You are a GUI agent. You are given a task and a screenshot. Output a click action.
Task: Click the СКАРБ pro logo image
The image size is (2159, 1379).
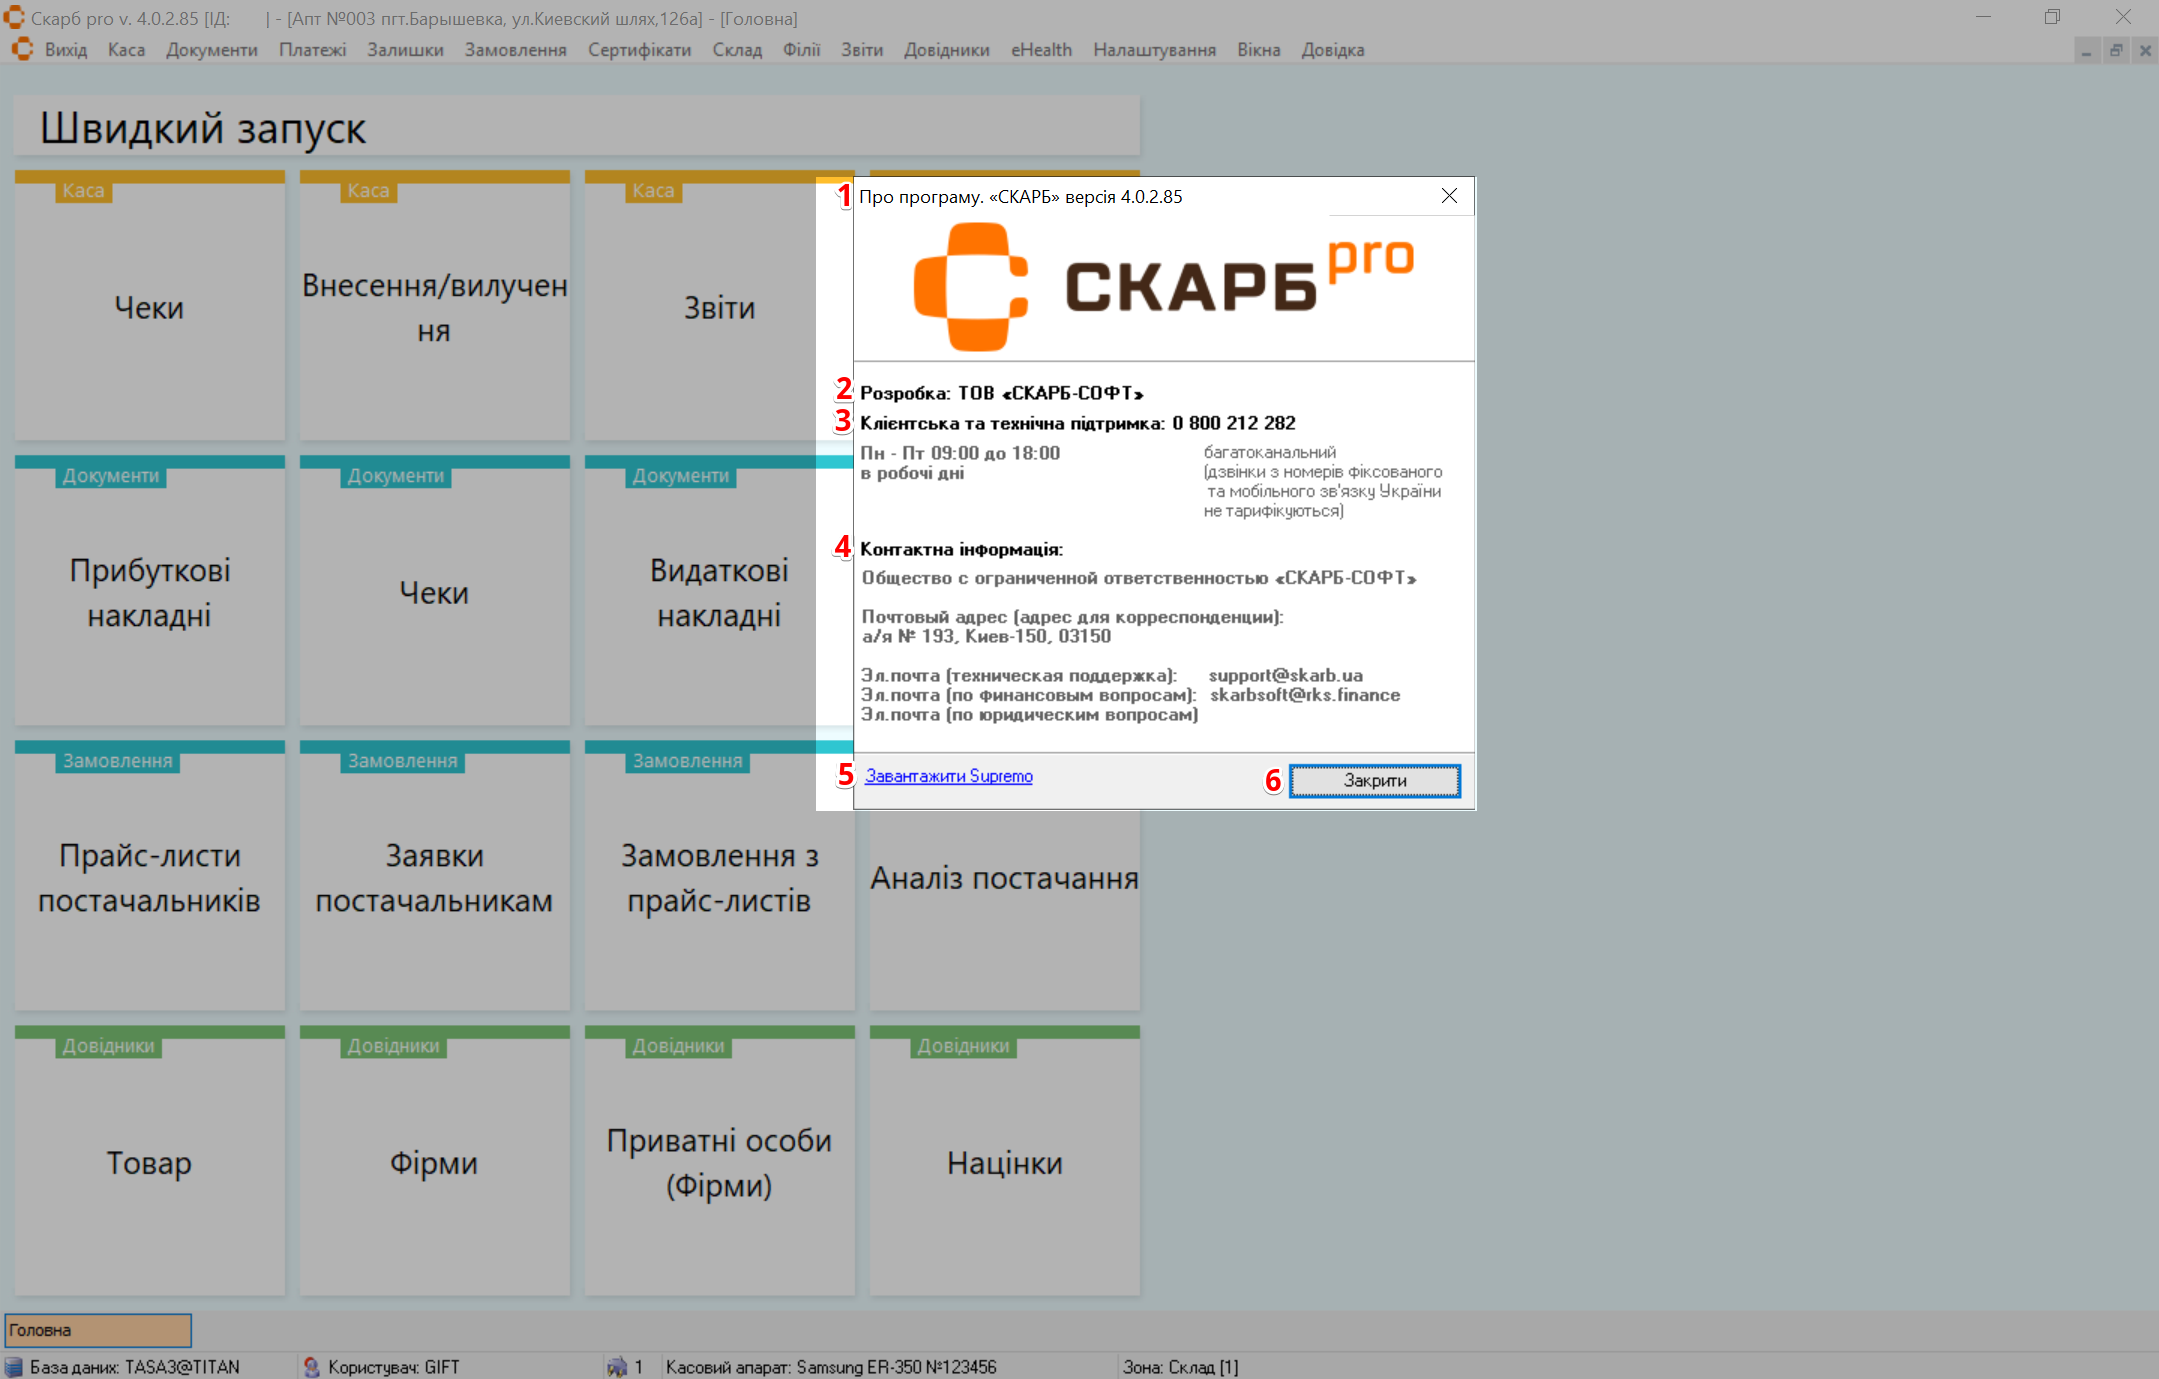[x=1163, y=287]
